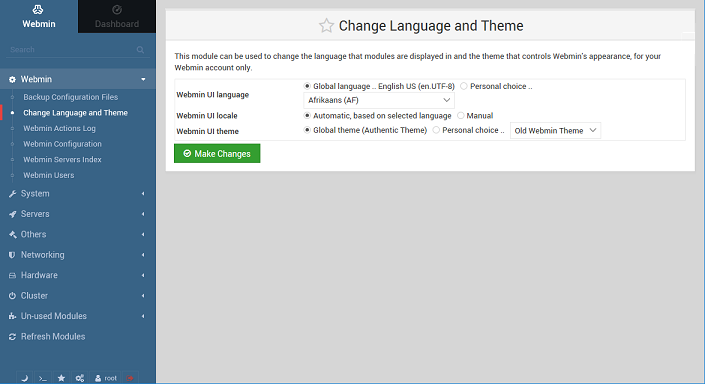Viewport: 705px width, 384px height.
Task: Open Backup Configuration Files
Action: tap(71, 97)
